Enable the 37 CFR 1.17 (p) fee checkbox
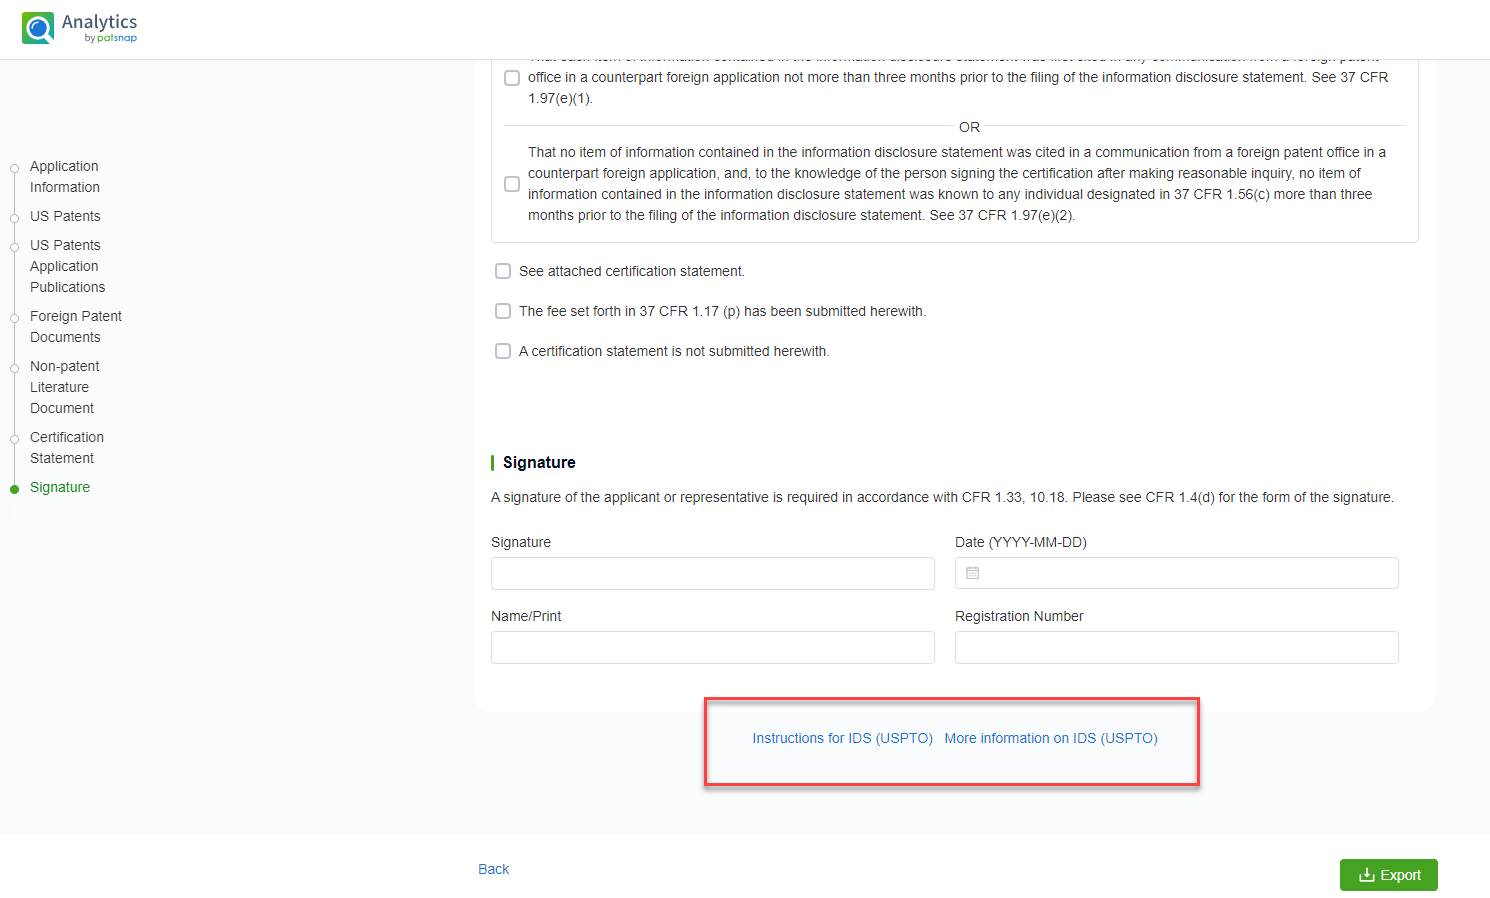This screenshot has width=1490, height=898. pos(503,311)
